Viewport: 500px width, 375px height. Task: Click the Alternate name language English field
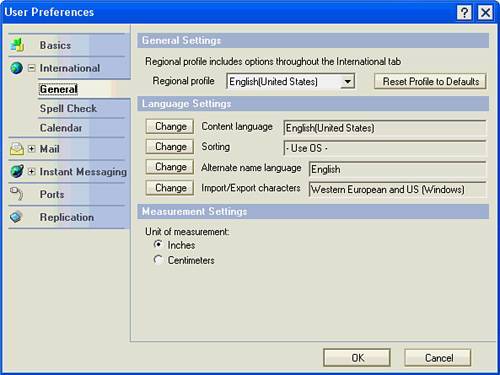(397, 169)
